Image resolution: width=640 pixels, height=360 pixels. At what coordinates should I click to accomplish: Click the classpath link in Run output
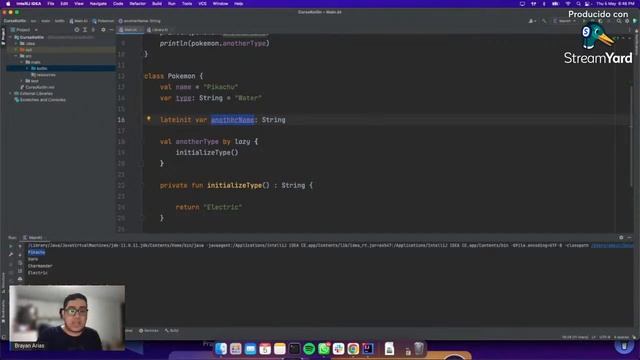[x=612, y=245]
